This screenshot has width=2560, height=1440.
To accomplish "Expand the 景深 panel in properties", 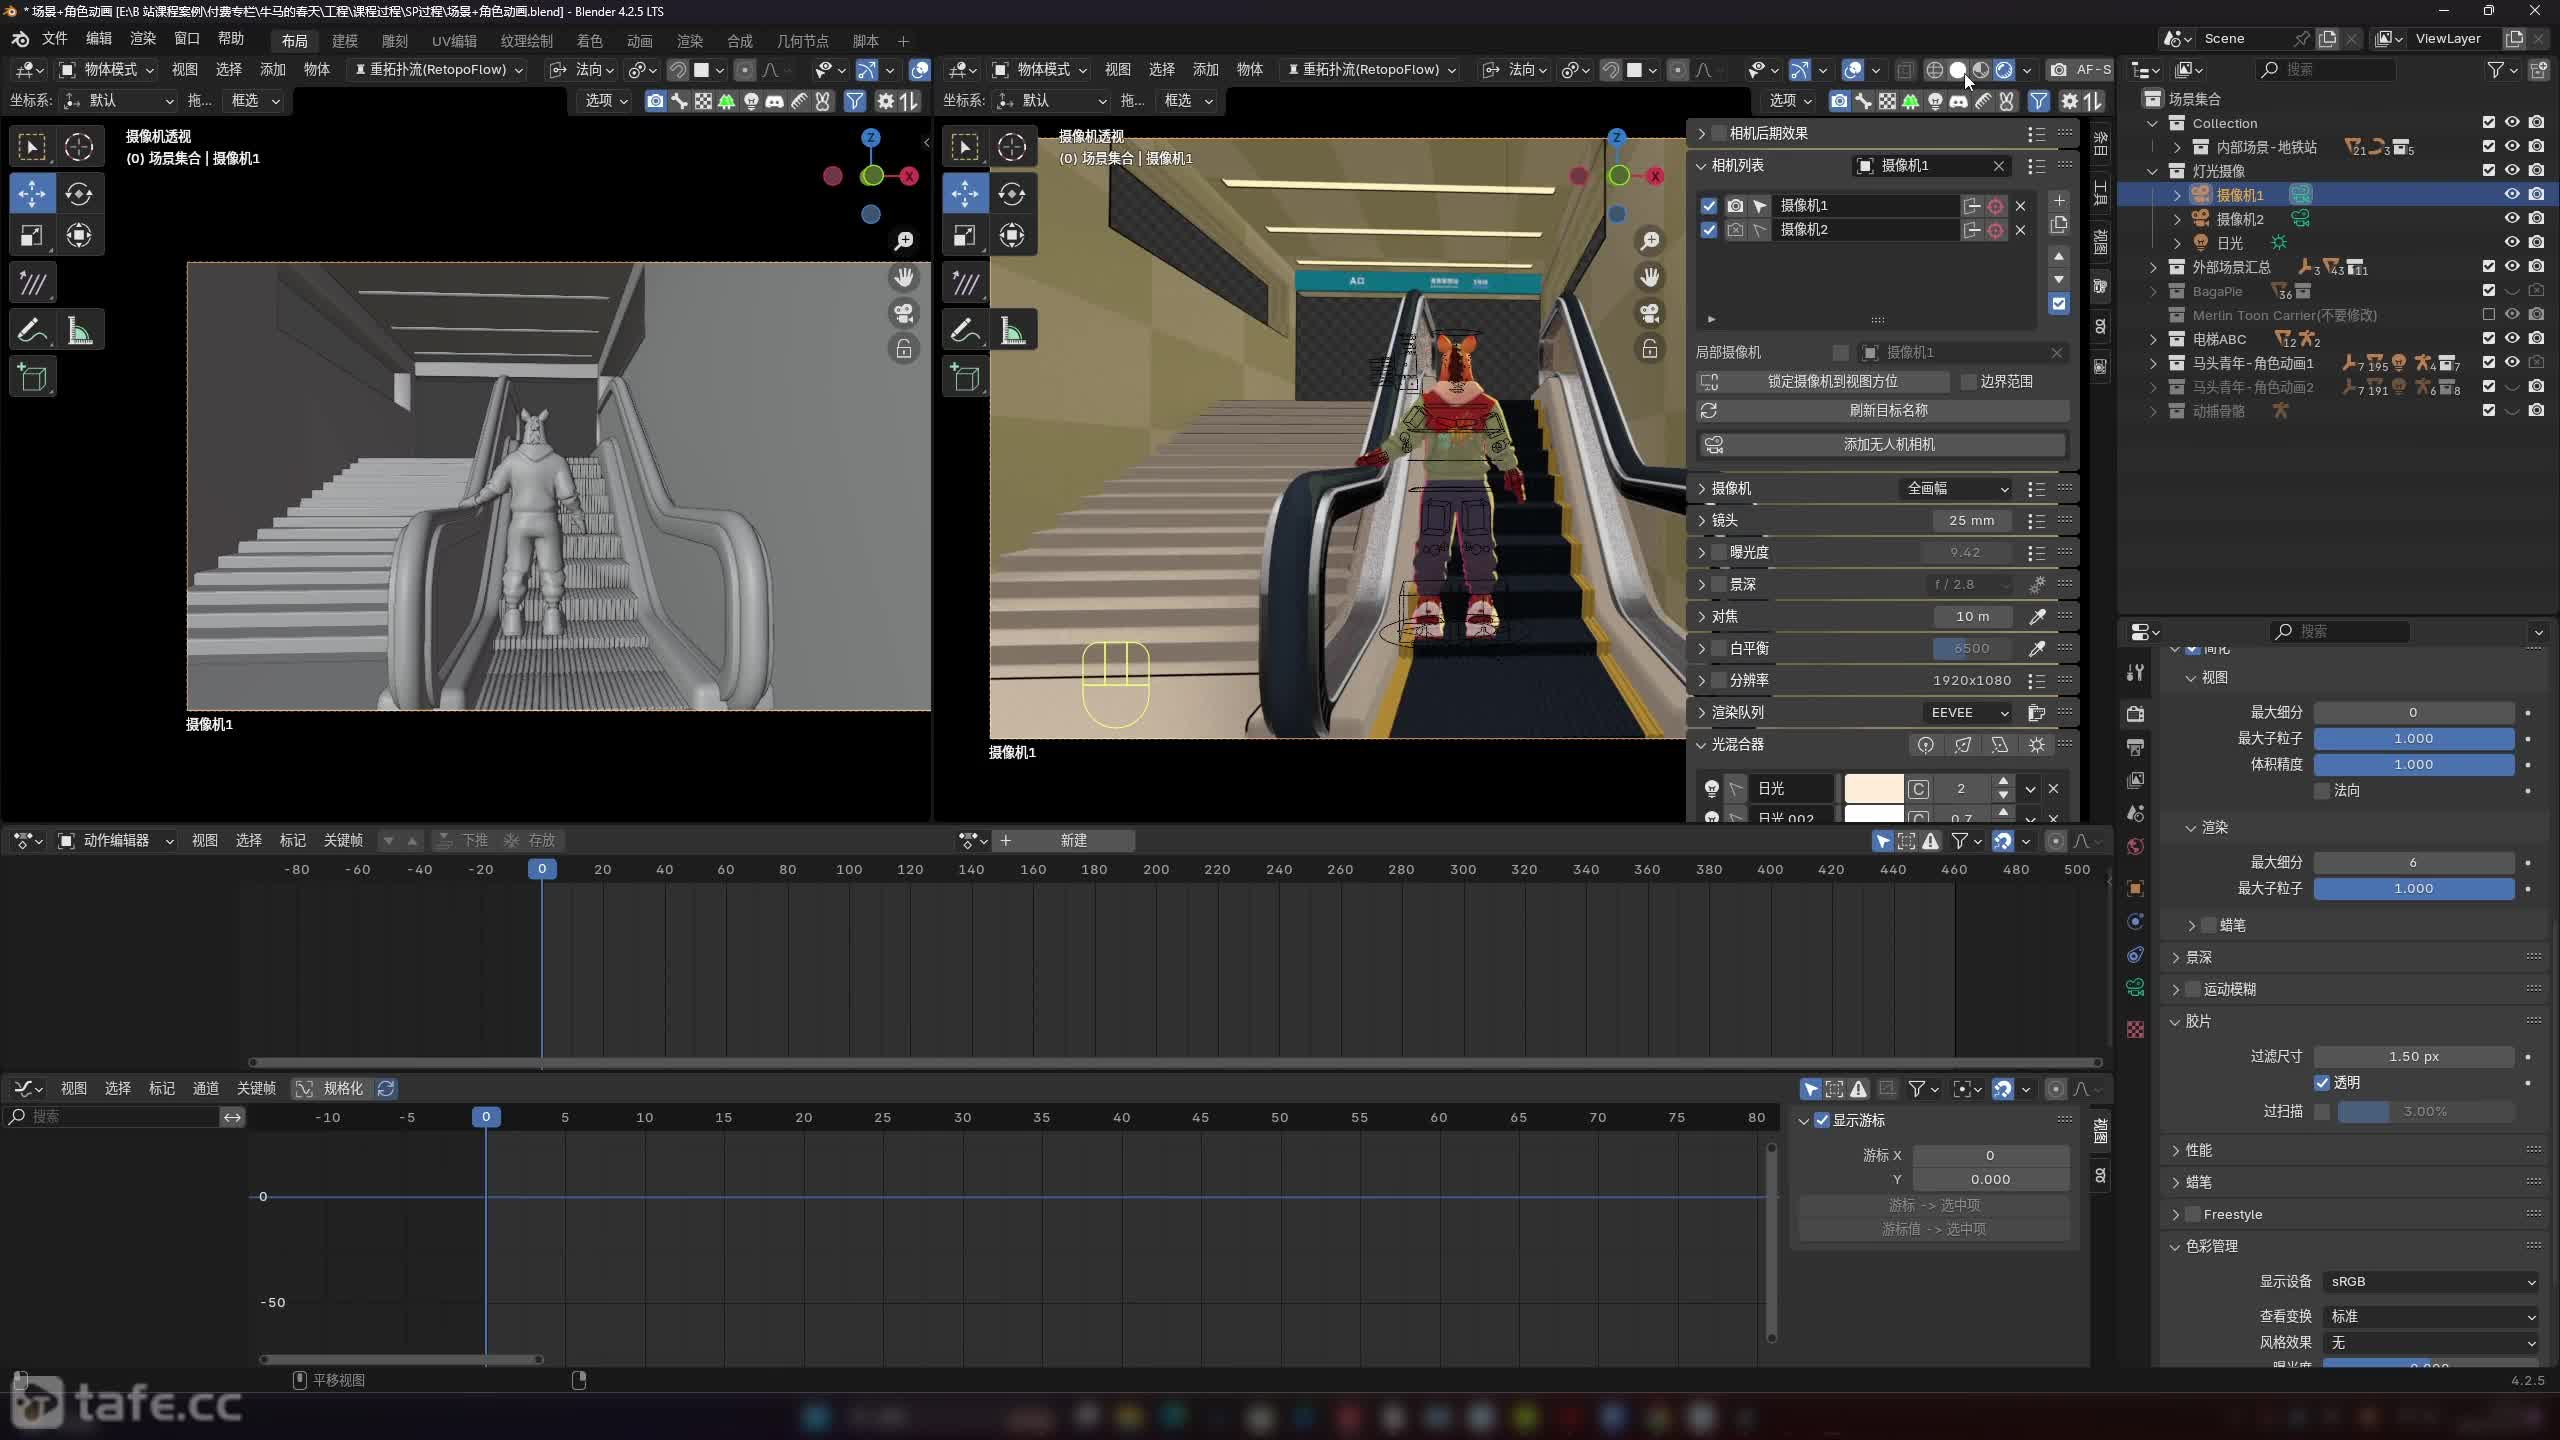I will [2198, 957].
